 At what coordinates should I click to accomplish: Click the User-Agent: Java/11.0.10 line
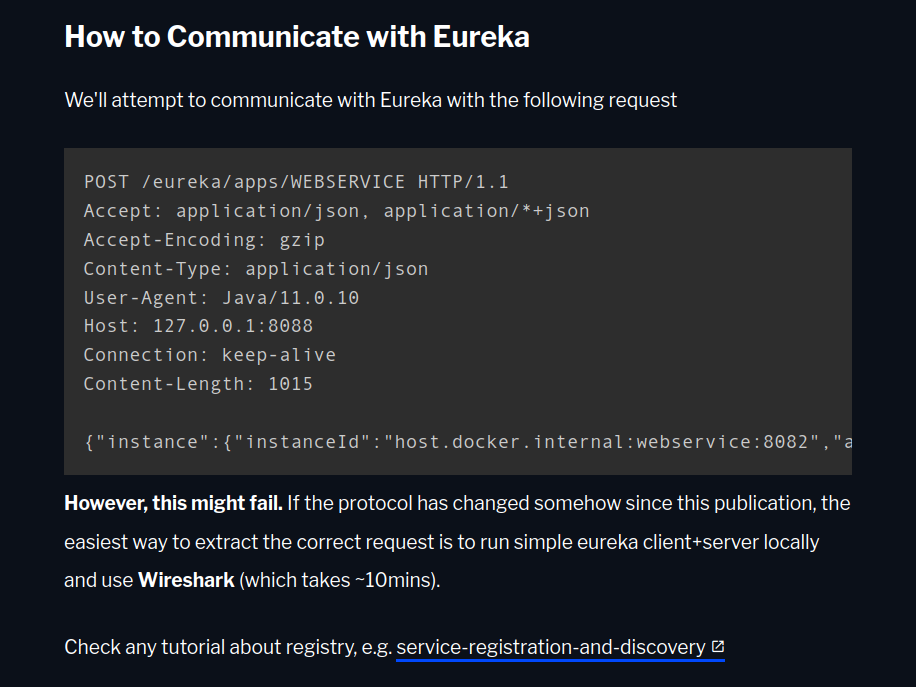[221, 298]
